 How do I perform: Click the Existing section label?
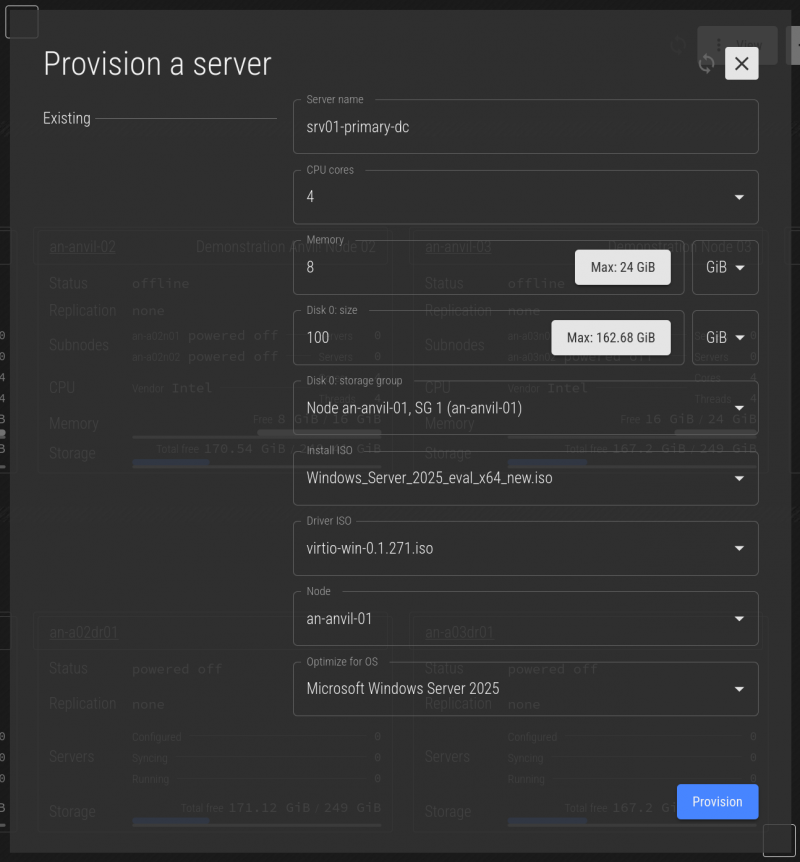click(67, 118)
